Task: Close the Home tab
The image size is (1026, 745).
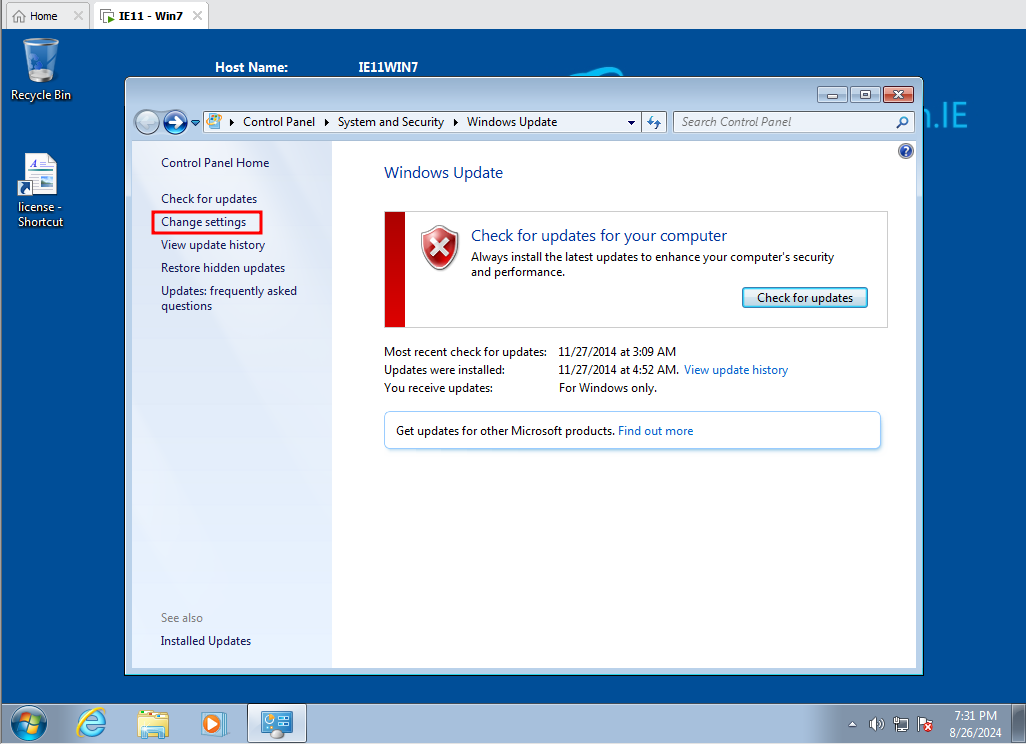Action: [x=79, y=15]
